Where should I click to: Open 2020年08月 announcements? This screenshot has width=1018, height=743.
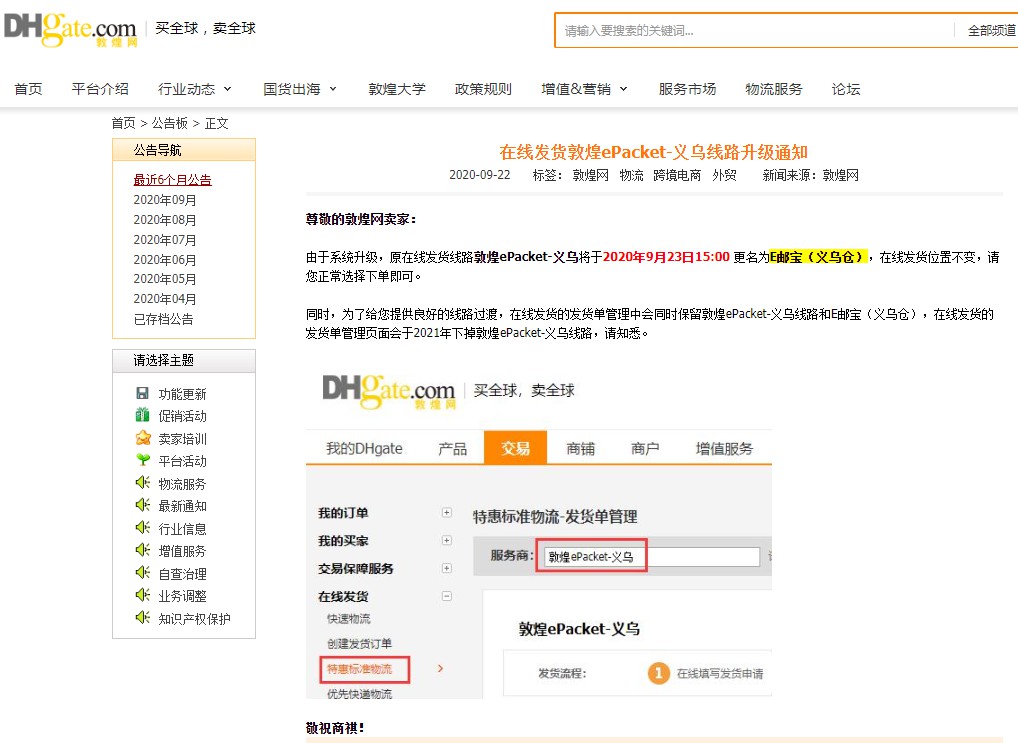coord(165,220)
